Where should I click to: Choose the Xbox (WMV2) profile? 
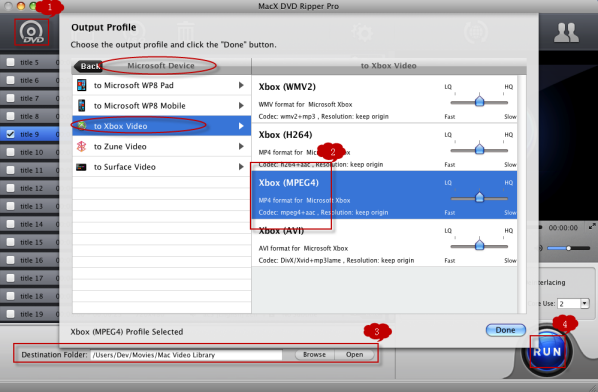click(x=384, y=99)
